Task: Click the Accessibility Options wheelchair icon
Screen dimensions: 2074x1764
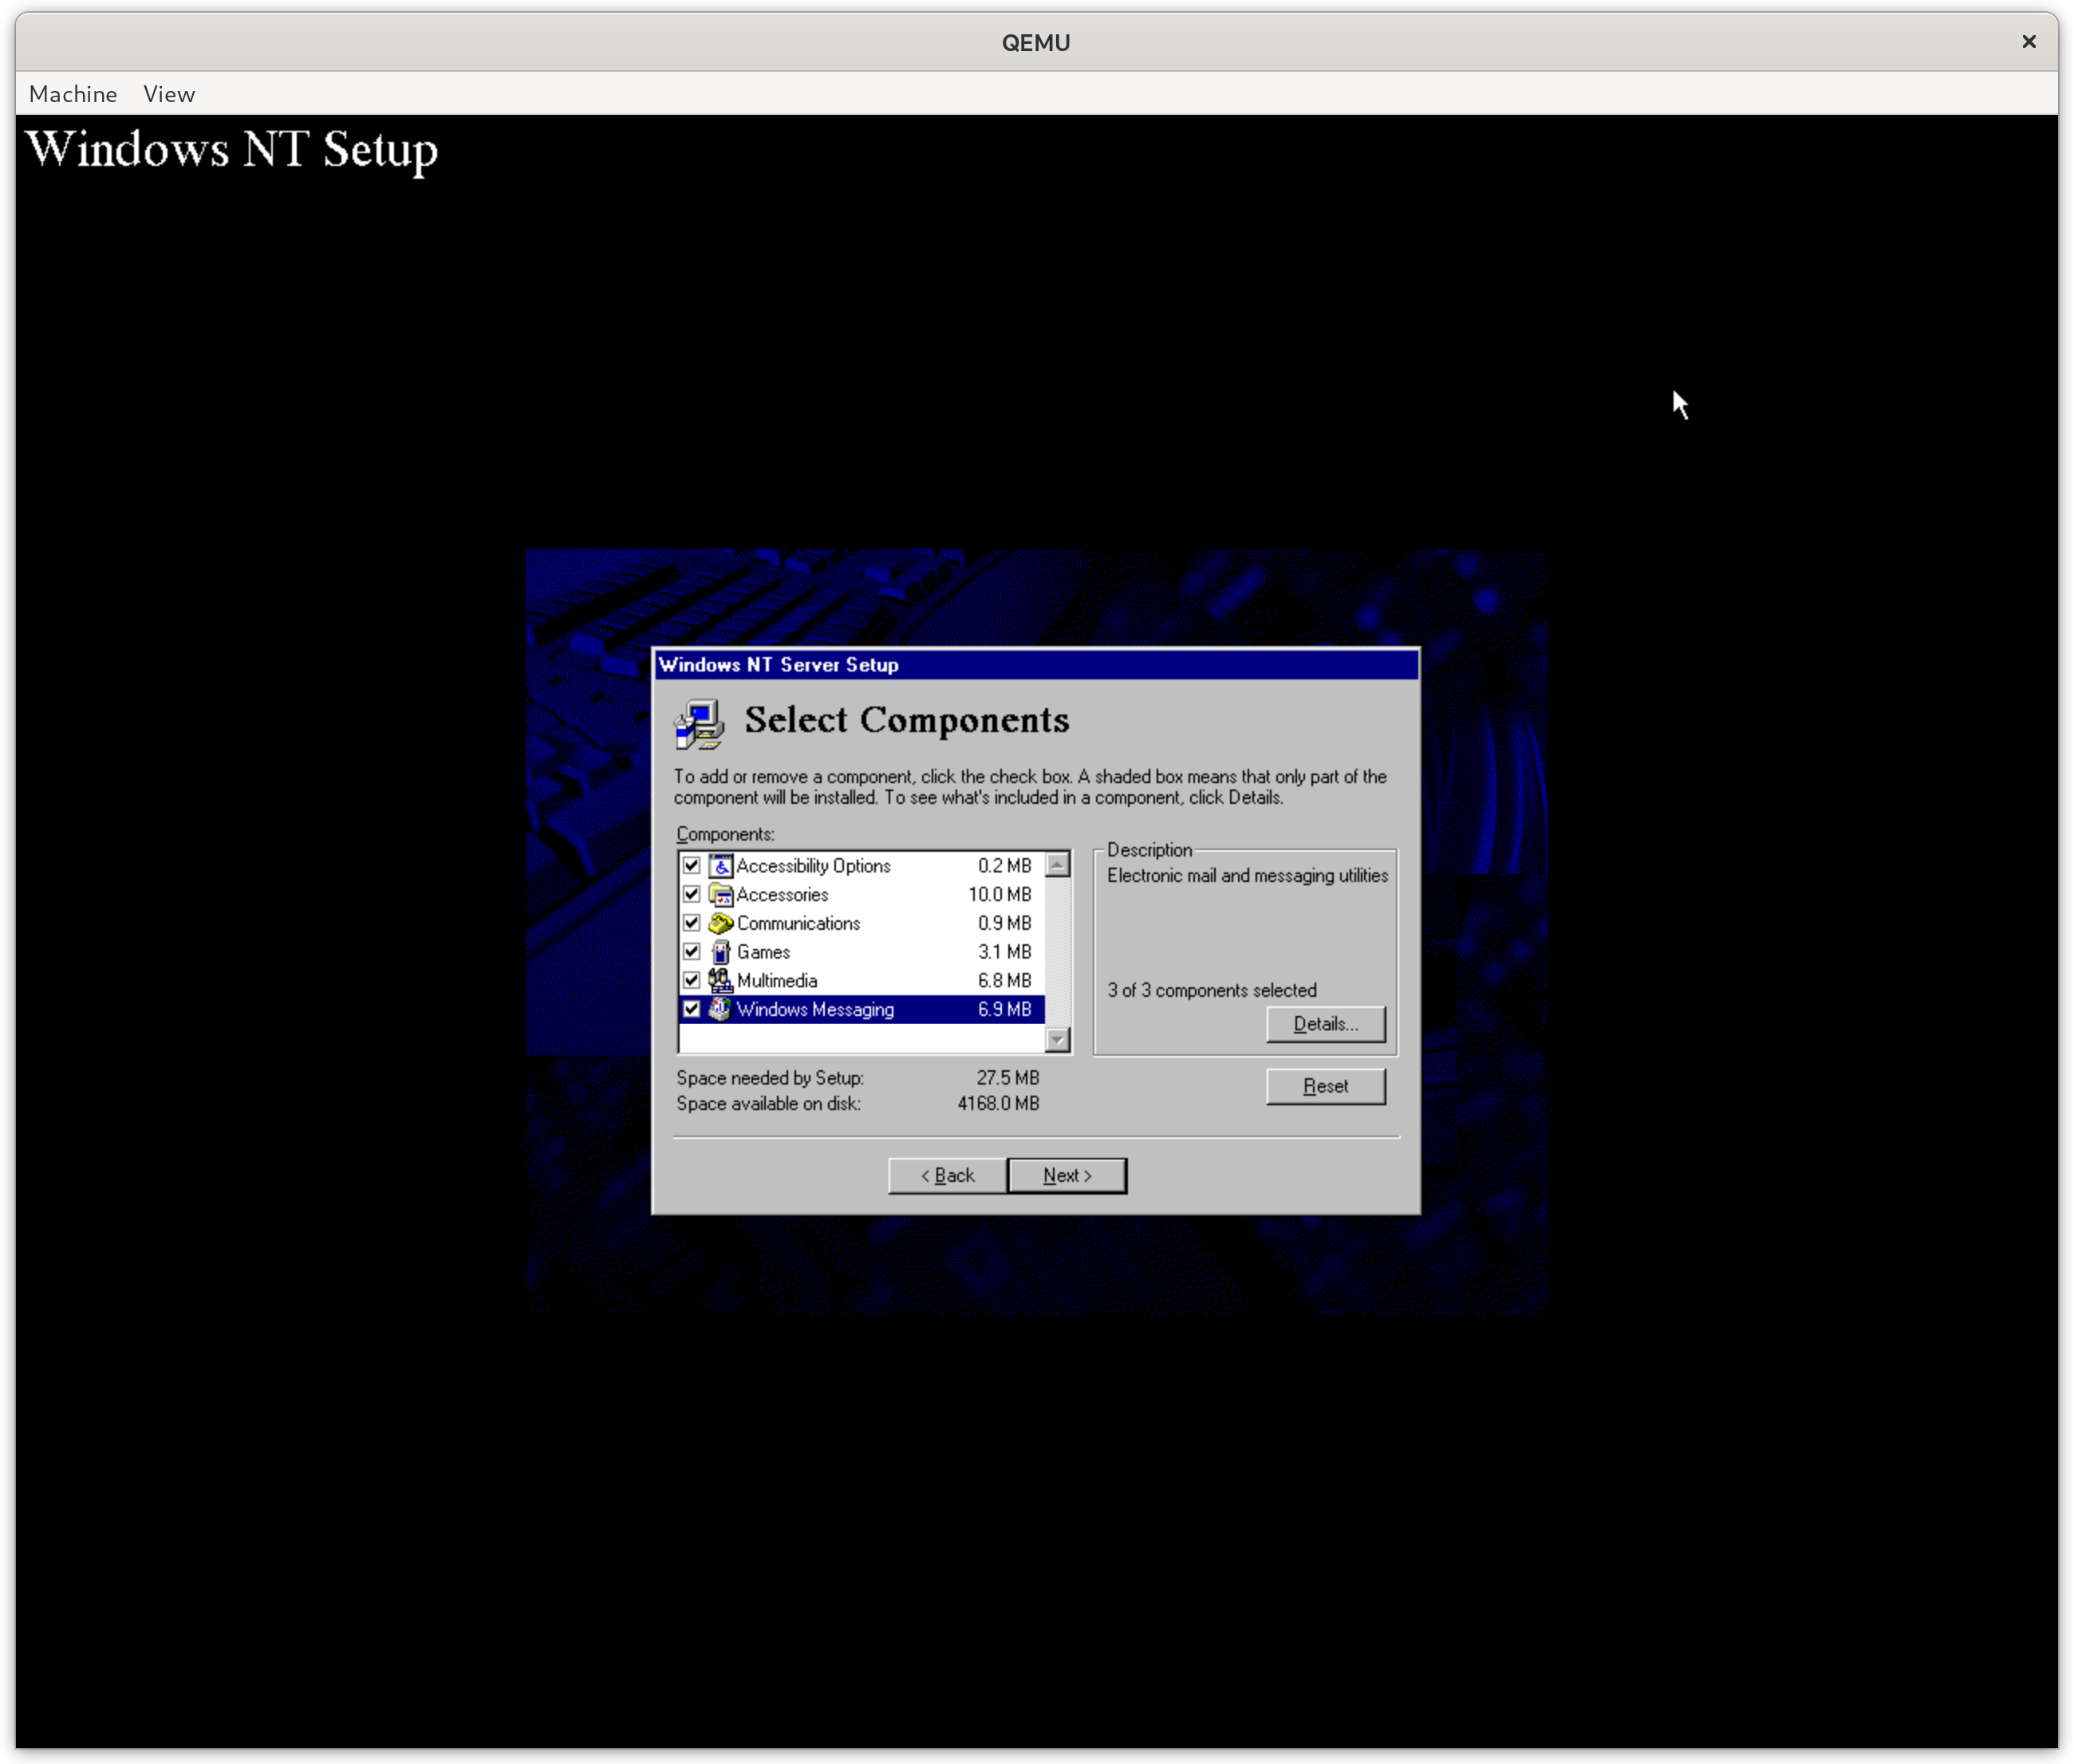Action: pyautogui.click(x=720, y=866)
